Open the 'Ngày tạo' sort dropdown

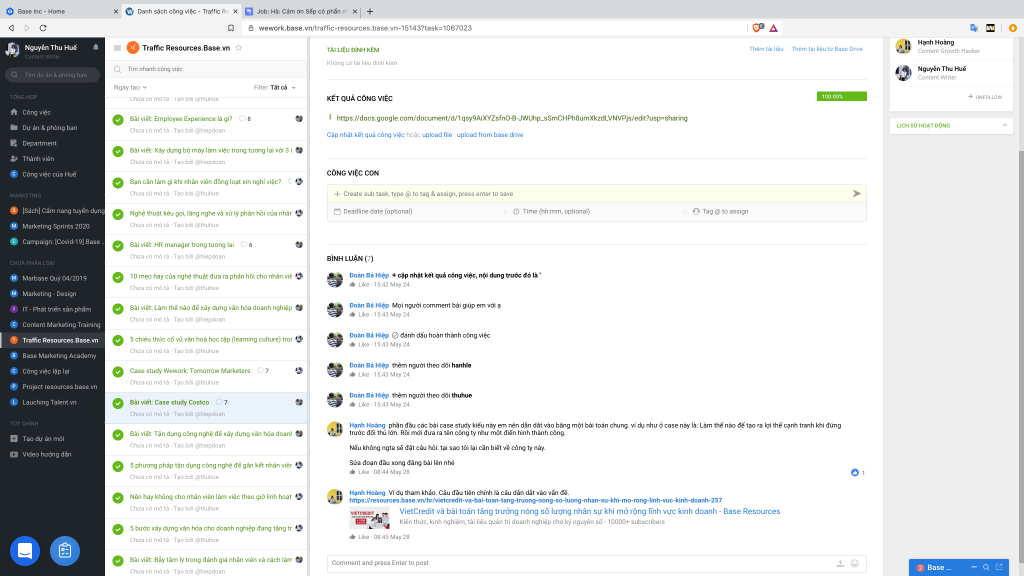(x=130, y=87)
